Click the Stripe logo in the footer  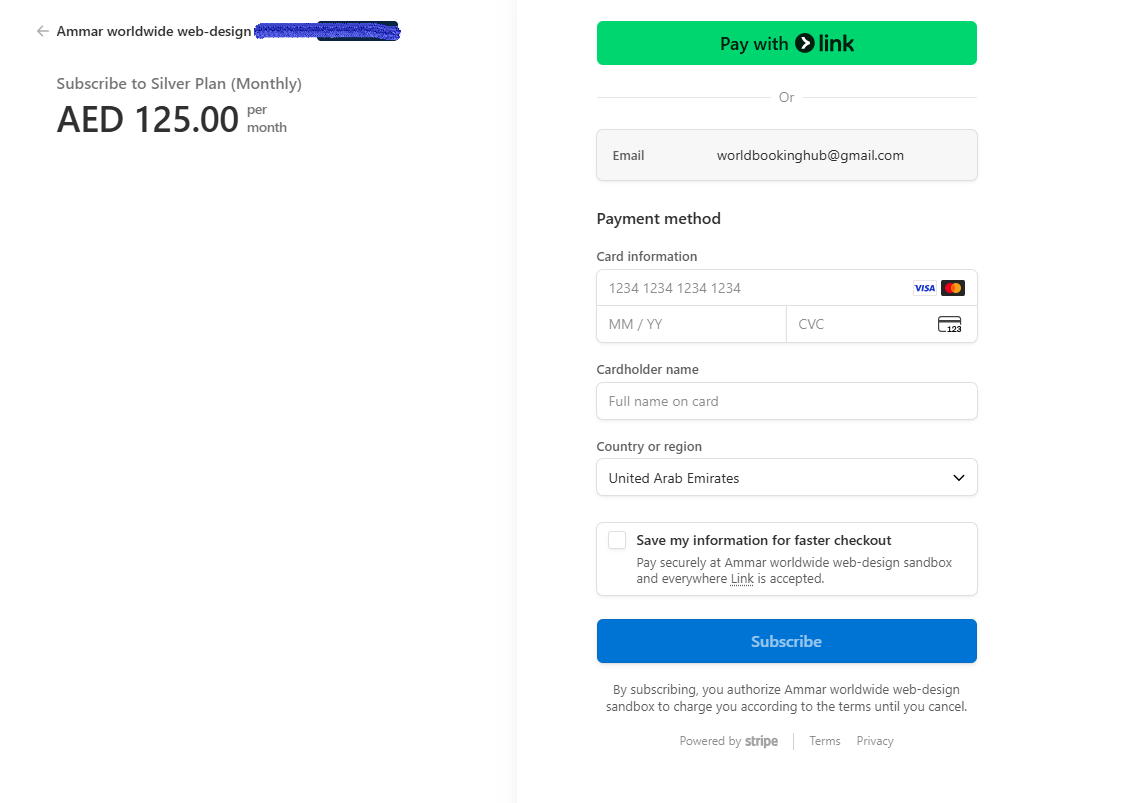(x=761, y=741)
